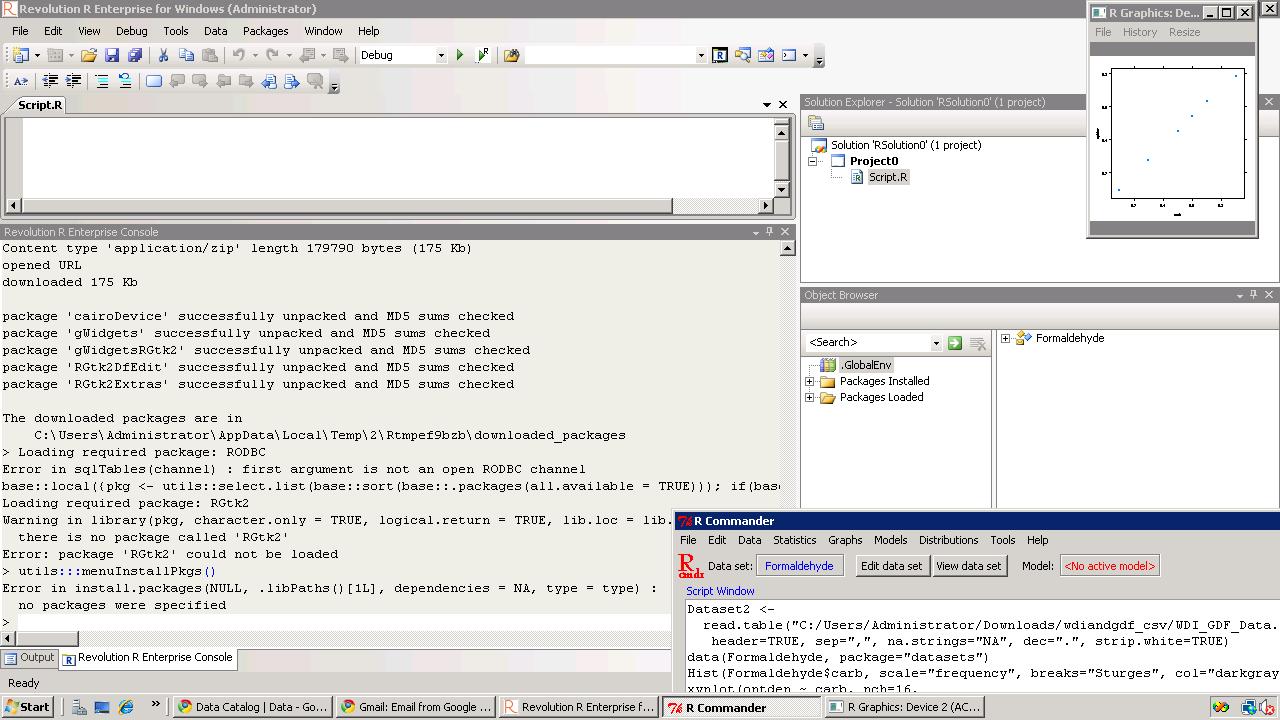
Task: Click the Open File folder icon
Action: click(89, 56)
